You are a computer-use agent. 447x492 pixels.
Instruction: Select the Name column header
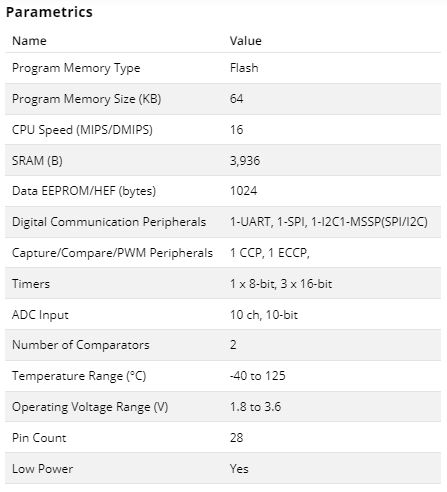tap(29, 41)
